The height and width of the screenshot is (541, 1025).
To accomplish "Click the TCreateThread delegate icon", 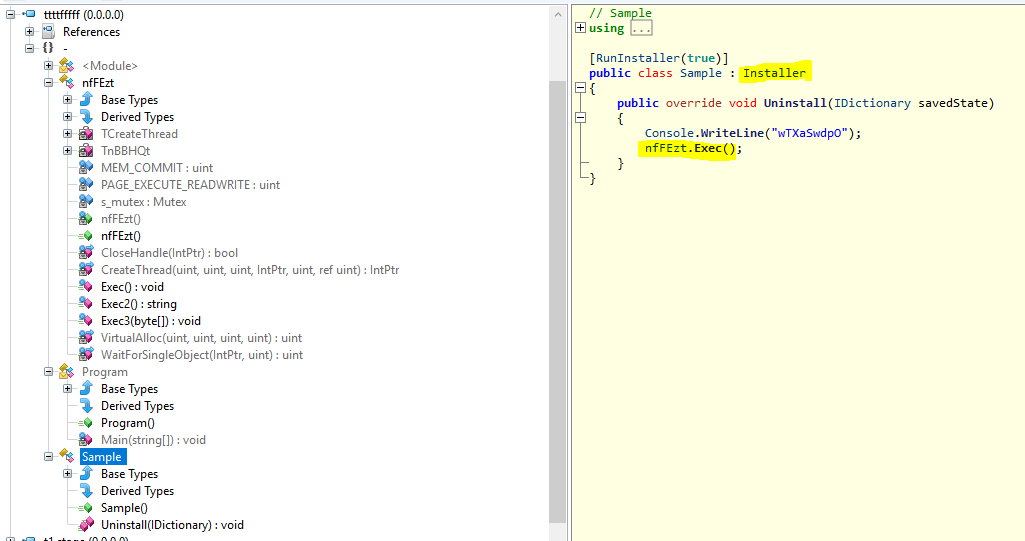I will click(x=86, y=133).
